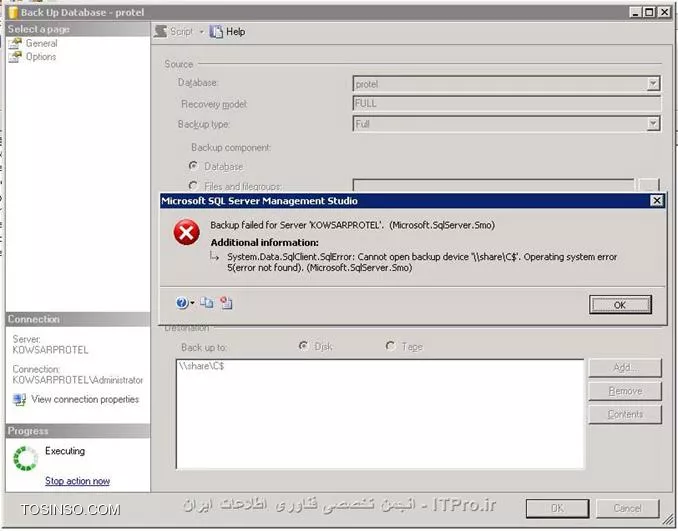Click the Executing status text

click(65, 451)
